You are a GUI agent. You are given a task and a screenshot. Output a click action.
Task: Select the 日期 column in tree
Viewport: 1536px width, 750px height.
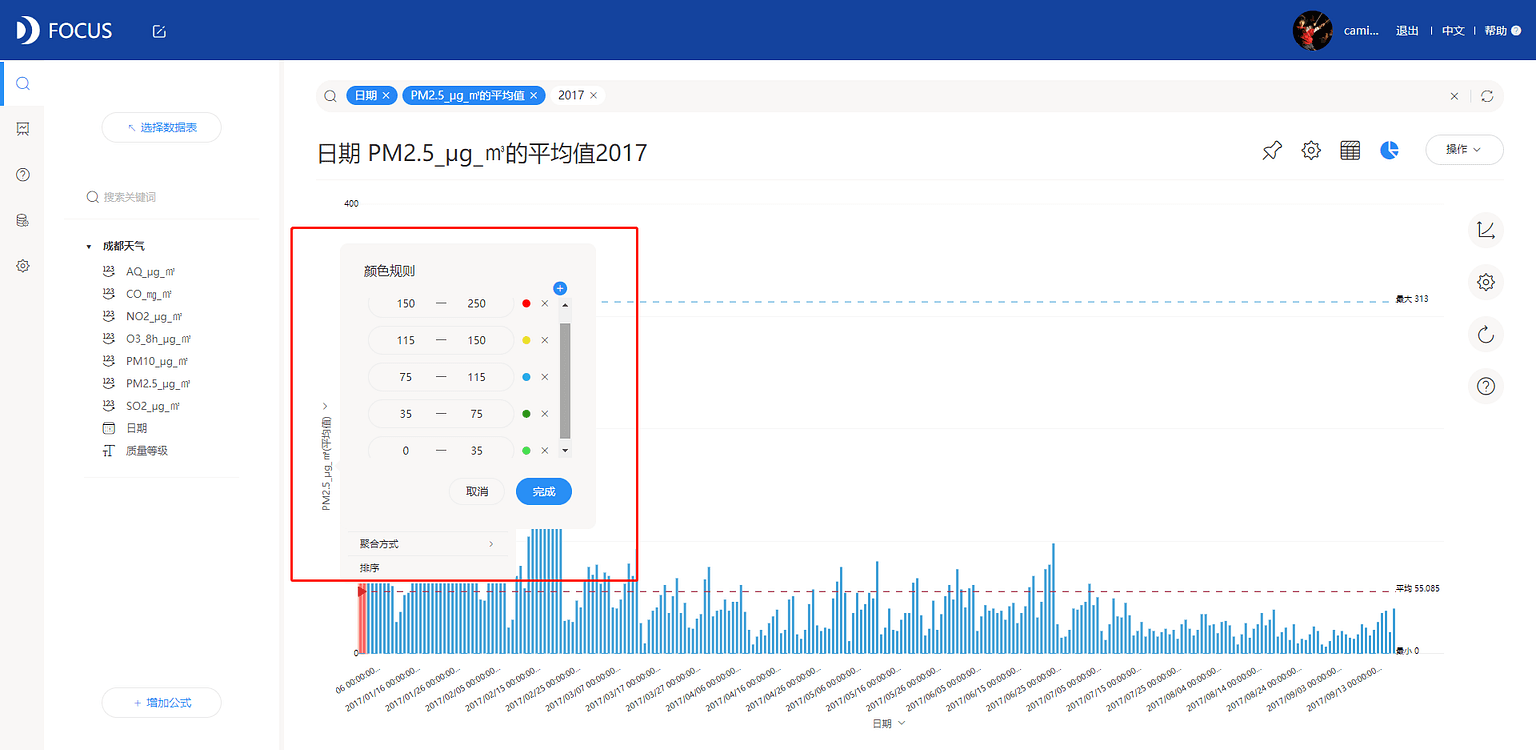[x=136, y=428]
